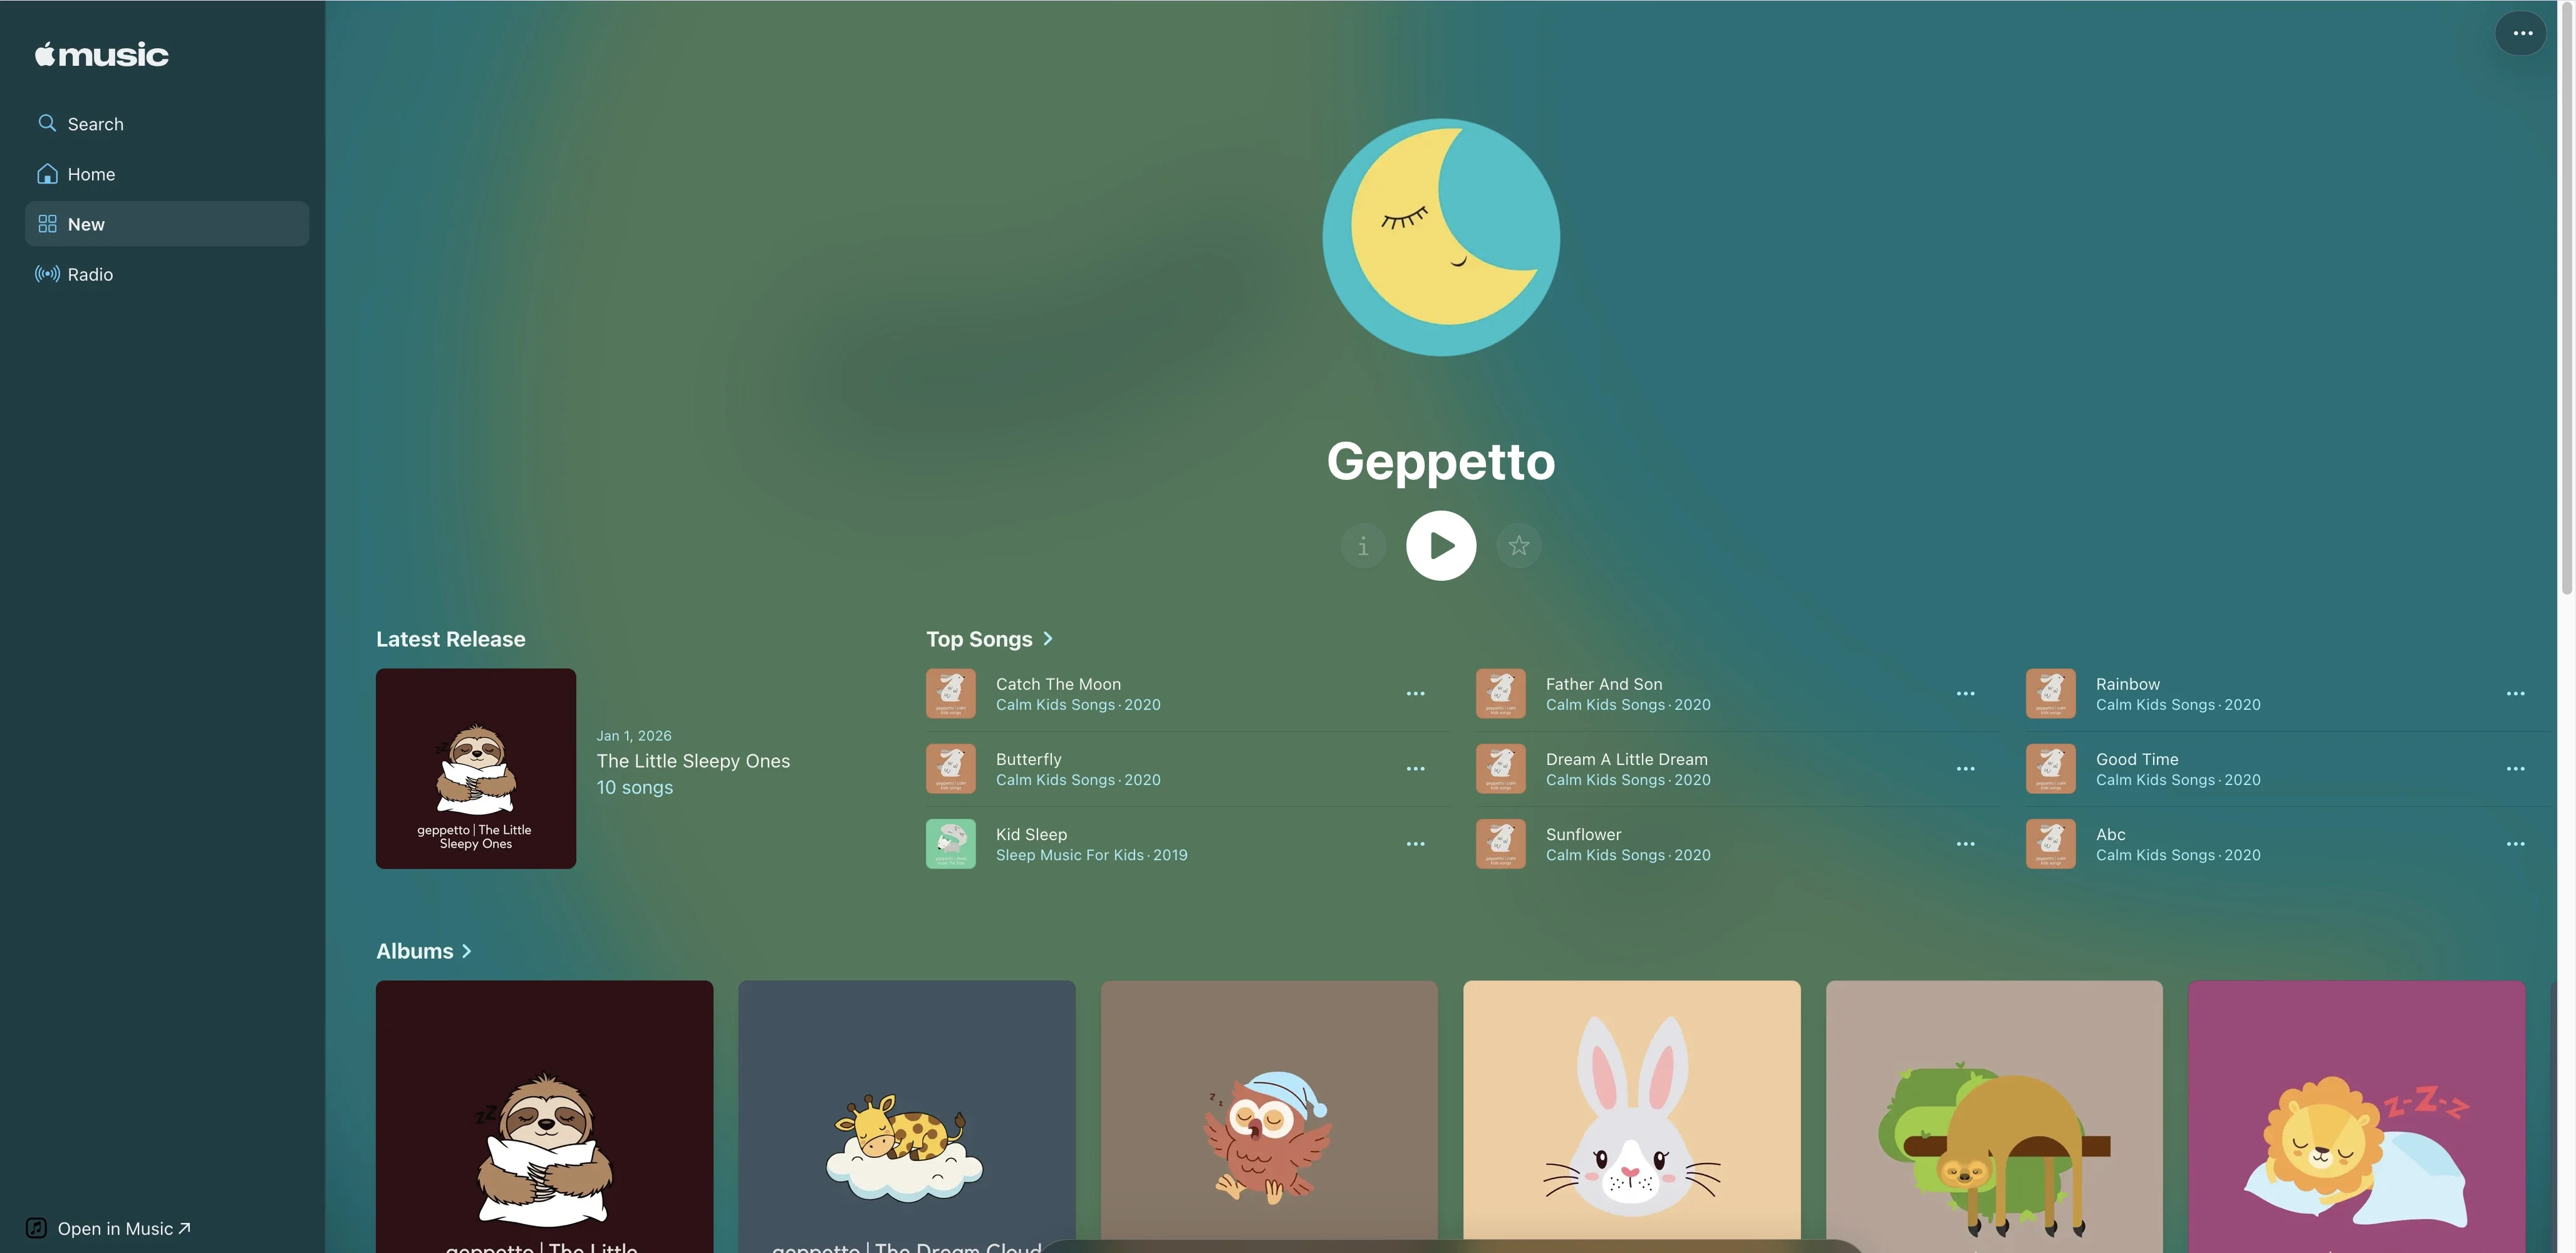
Task: Open the sloth album cover in Albums
Action: click(x=544, y=1116)
